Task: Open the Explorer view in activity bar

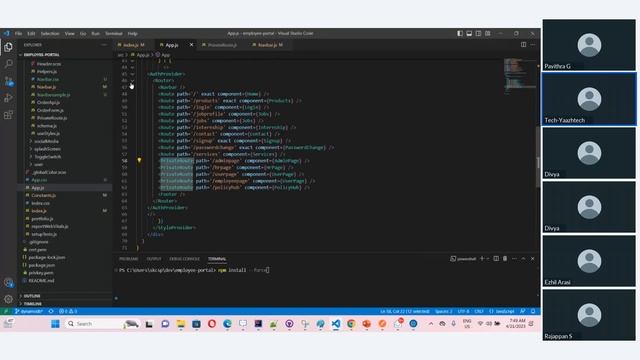Action: click(x=8, y=47)
